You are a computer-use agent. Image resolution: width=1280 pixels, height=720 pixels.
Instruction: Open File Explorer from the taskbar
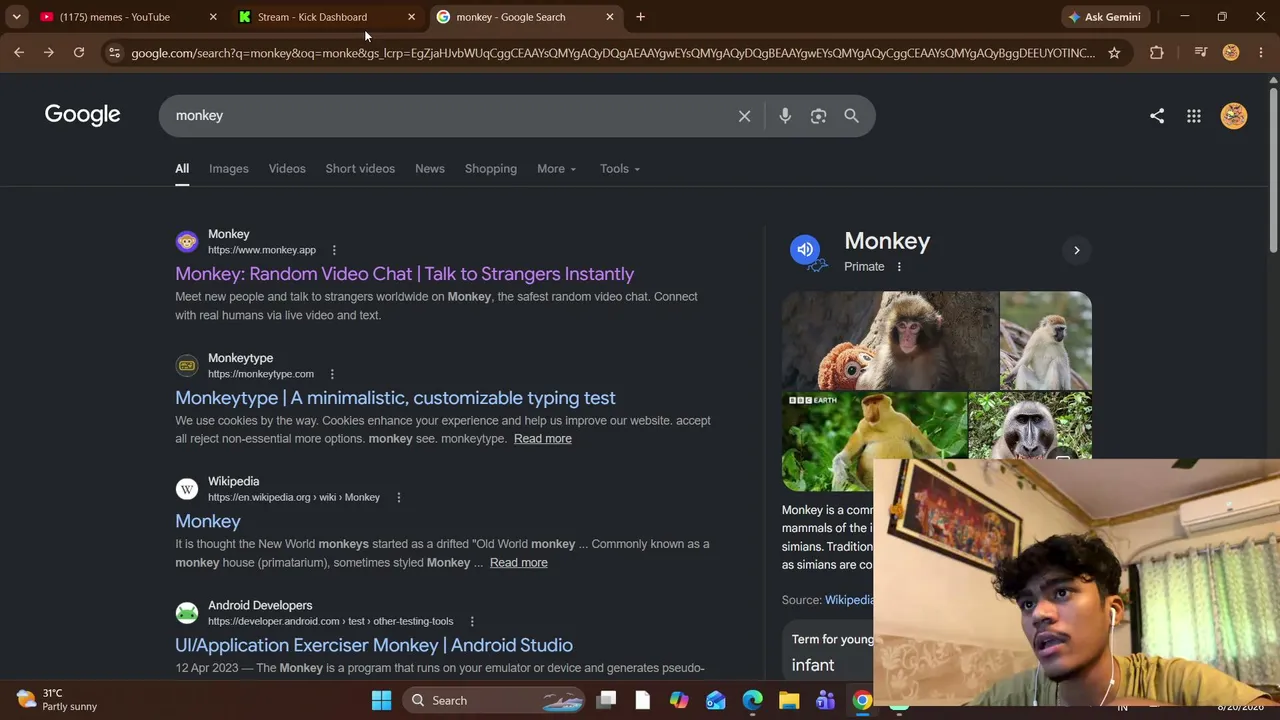(789, 701)
